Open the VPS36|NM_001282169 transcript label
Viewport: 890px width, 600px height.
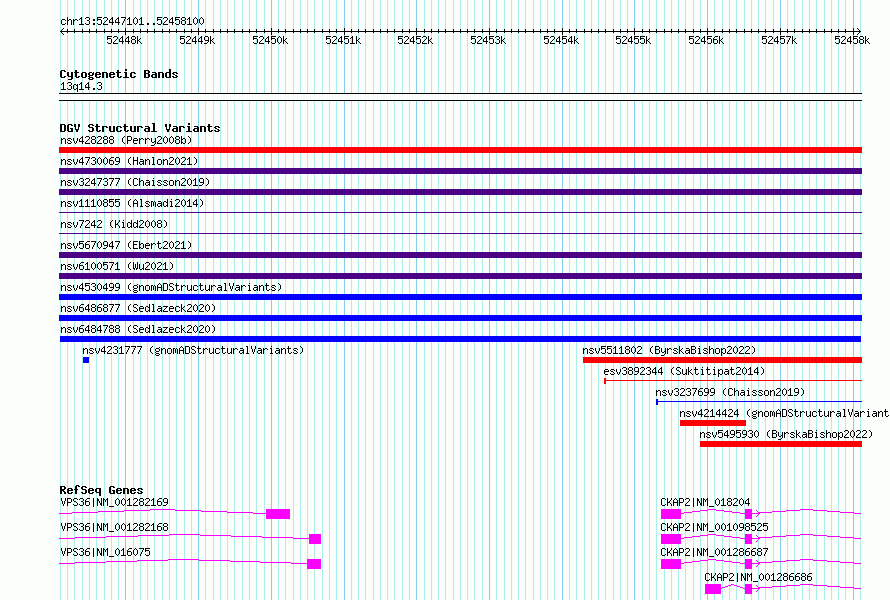click(114, 502)
